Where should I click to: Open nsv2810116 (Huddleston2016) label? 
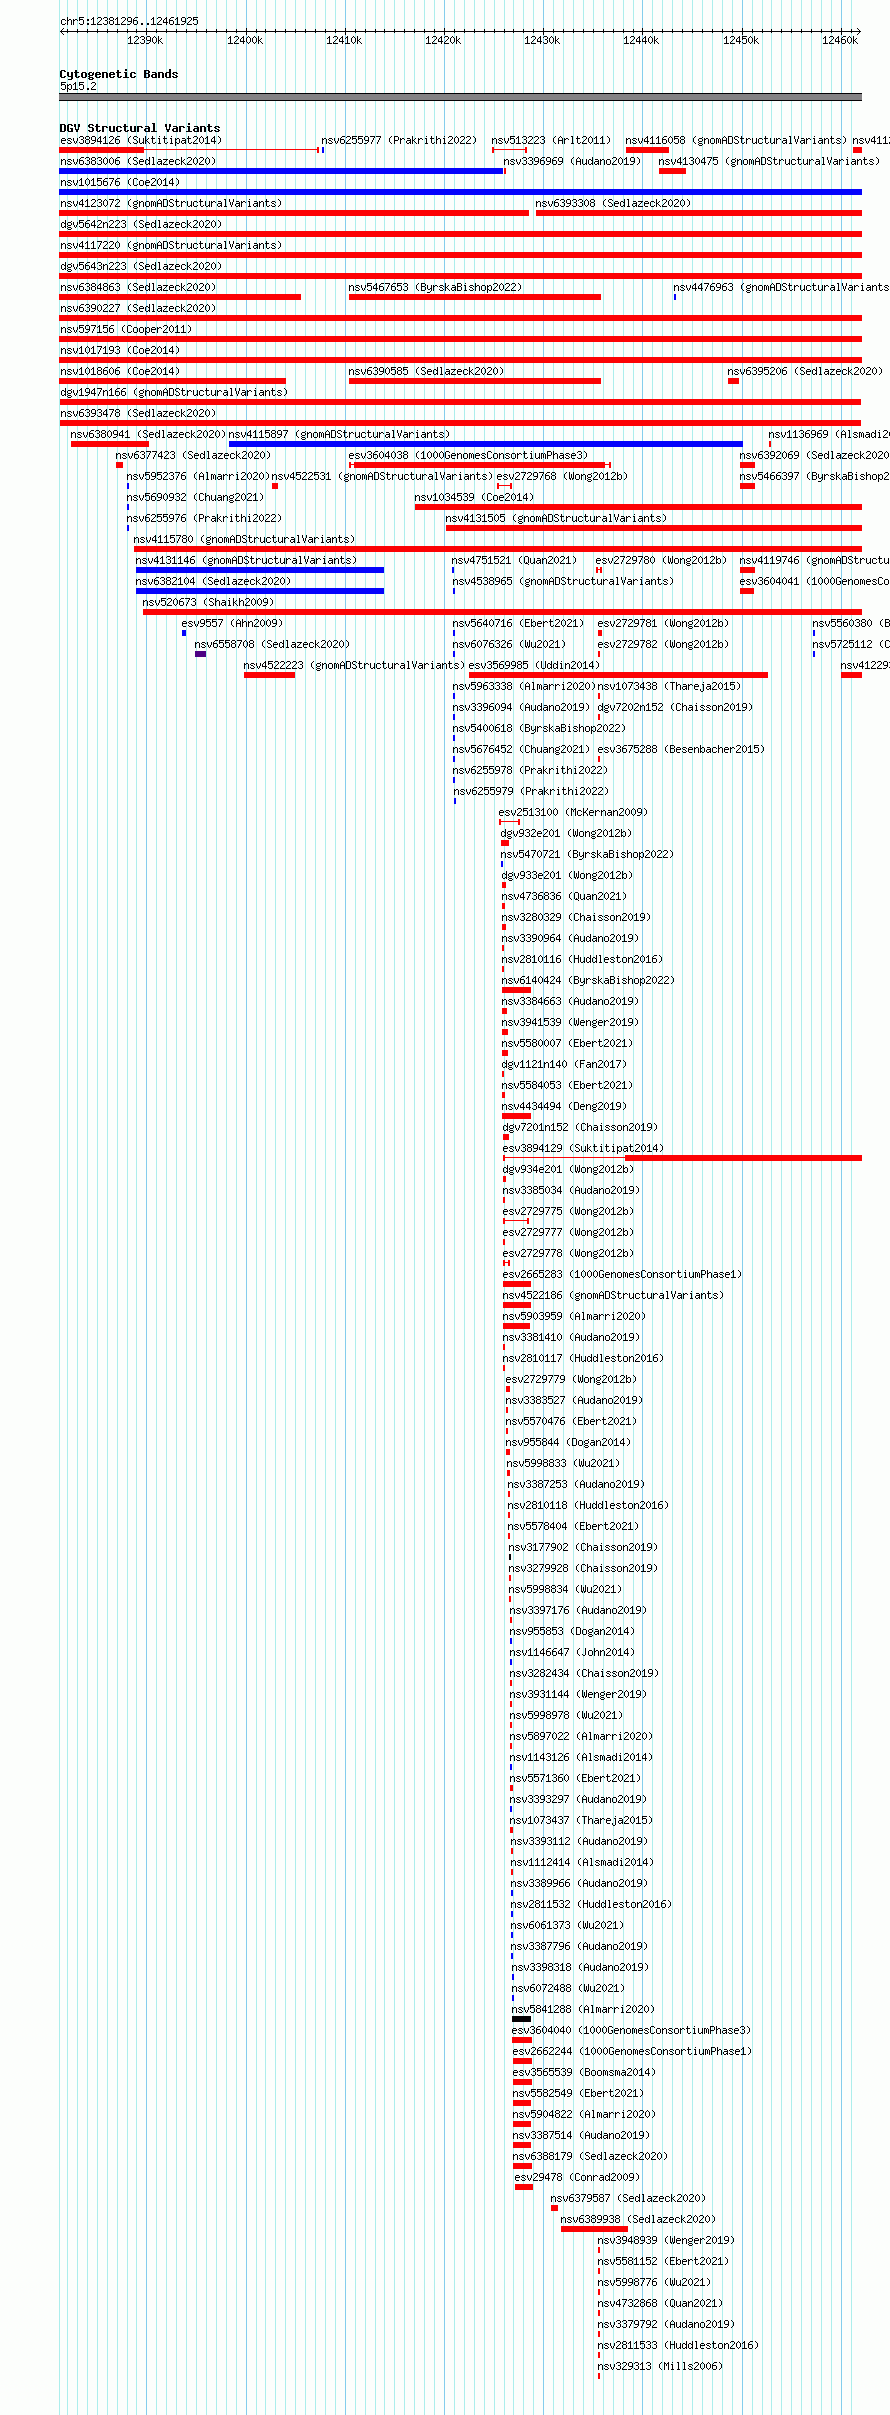(582, 959)
